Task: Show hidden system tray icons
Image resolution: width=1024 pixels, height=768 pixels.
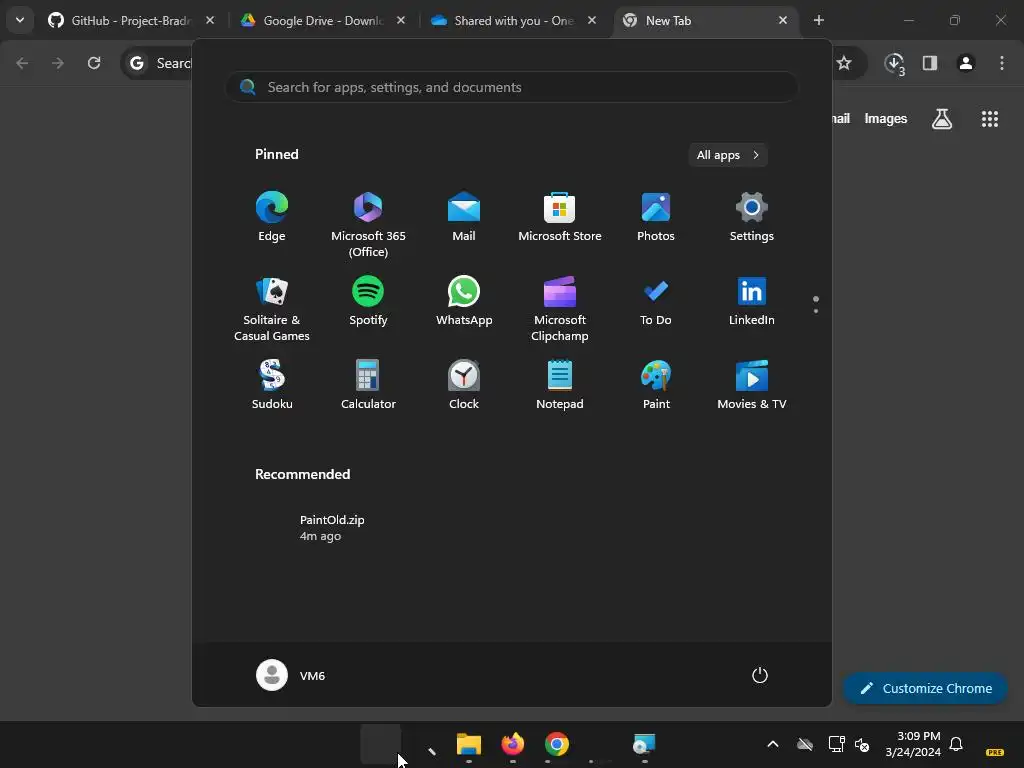Action: point(773,744)
